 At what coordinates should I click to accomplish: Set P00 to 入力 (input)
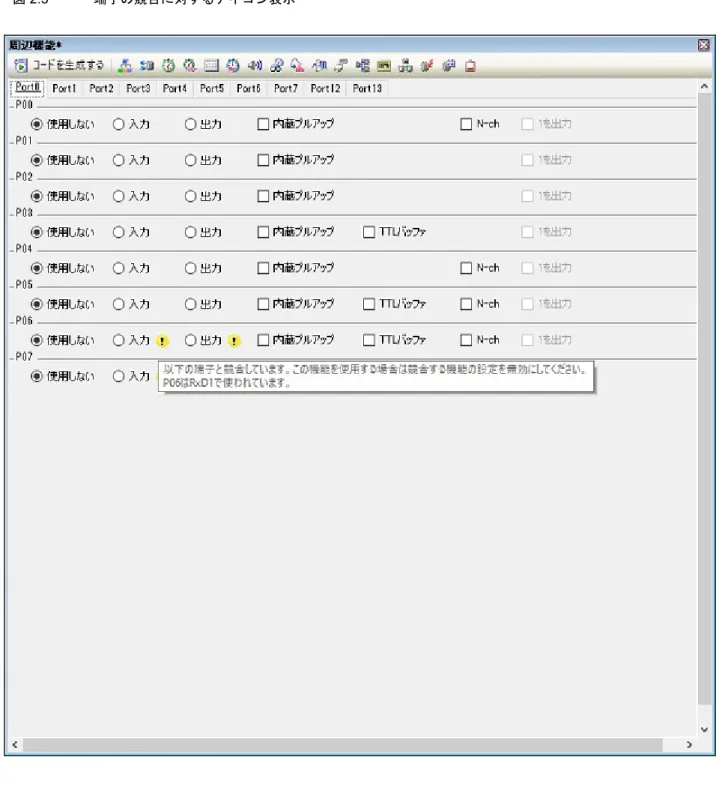click(x=131, y=124)
